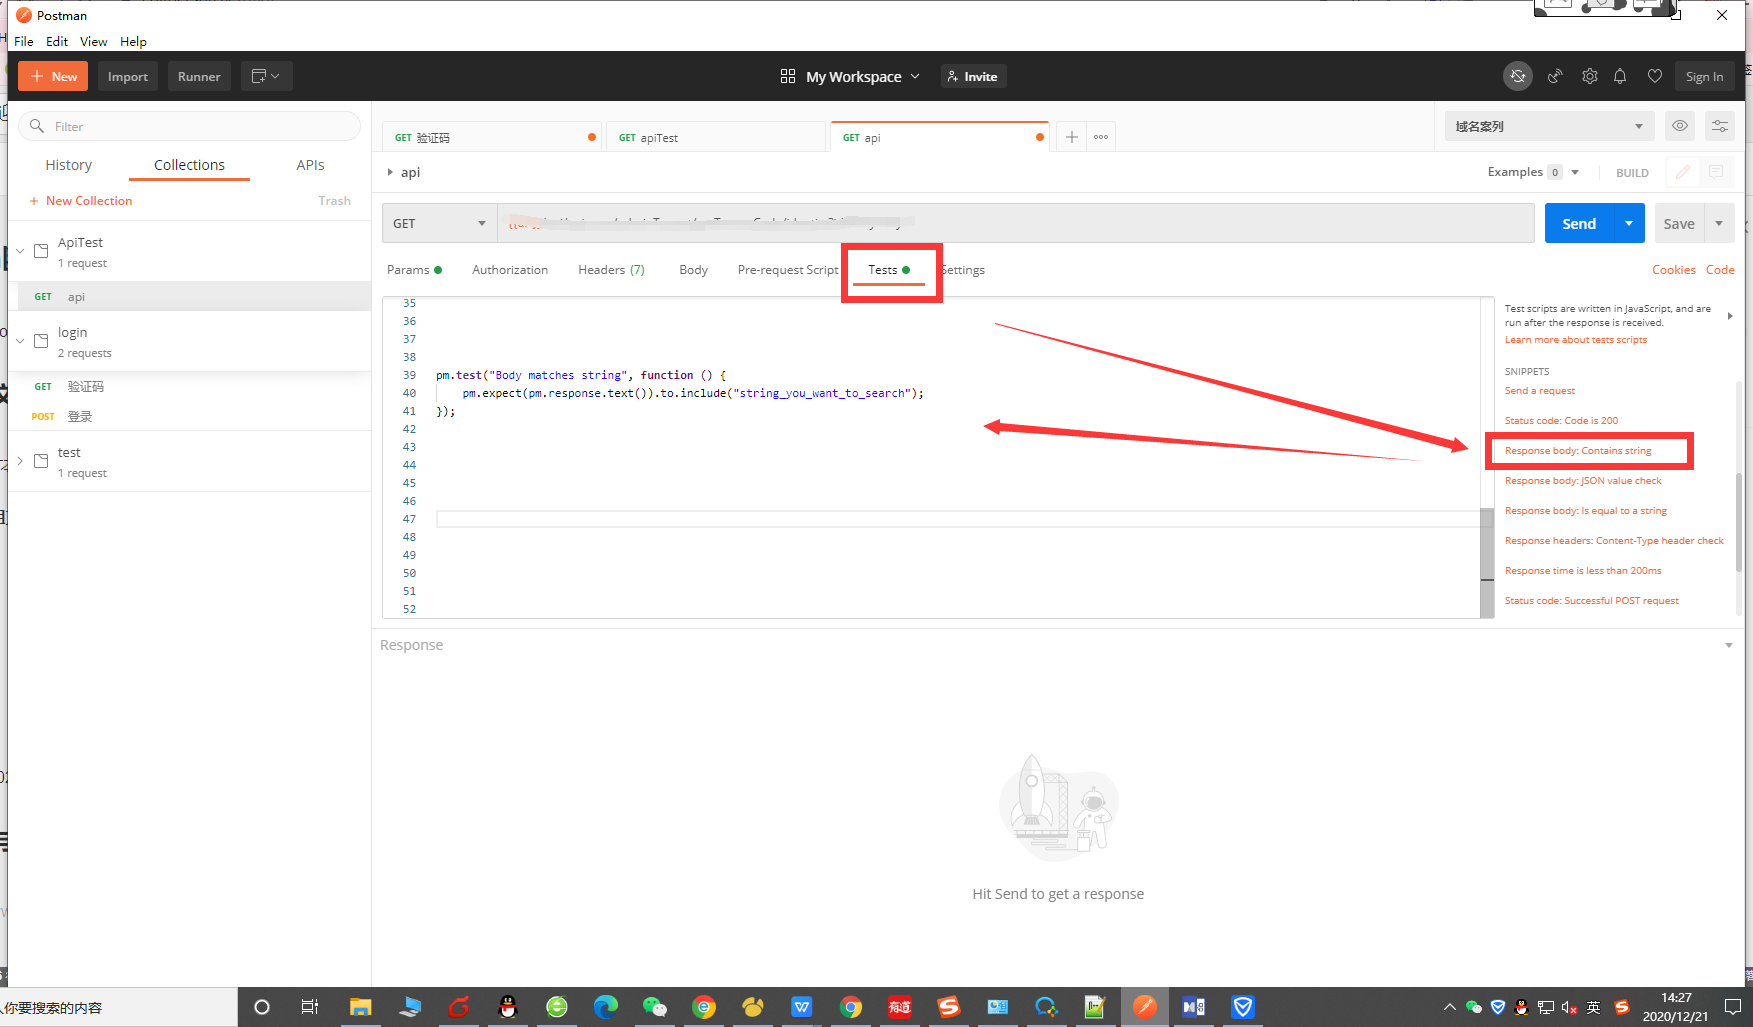The height and width of the screenshot is (1027, 1753).
Task: Insert snippet Response body: JSON value check
Action: point(1583,481)
